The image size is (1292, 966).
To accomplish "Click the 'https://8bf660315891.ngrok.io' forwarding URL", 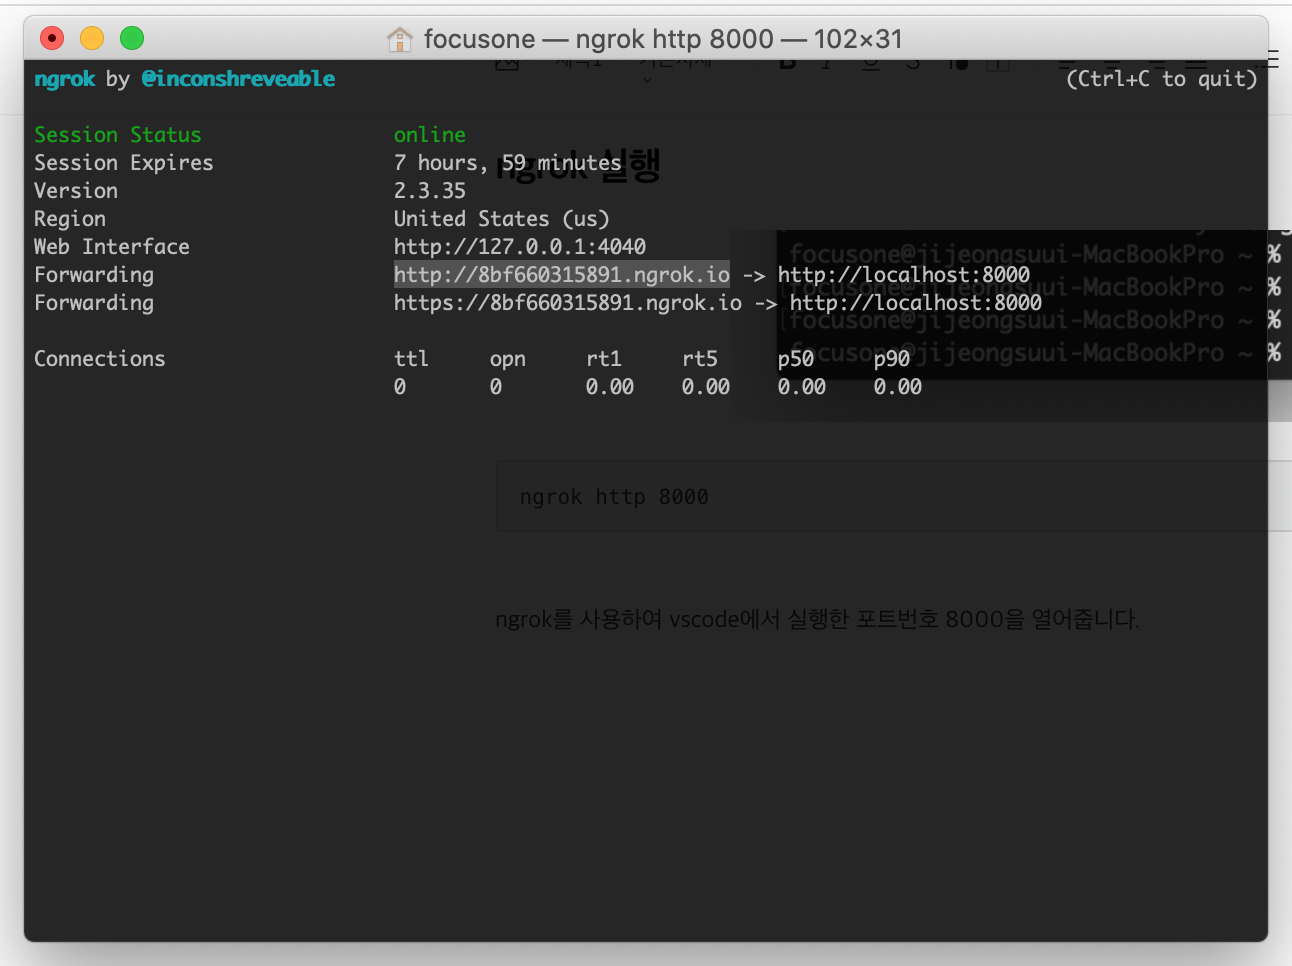I will (568, 303).
